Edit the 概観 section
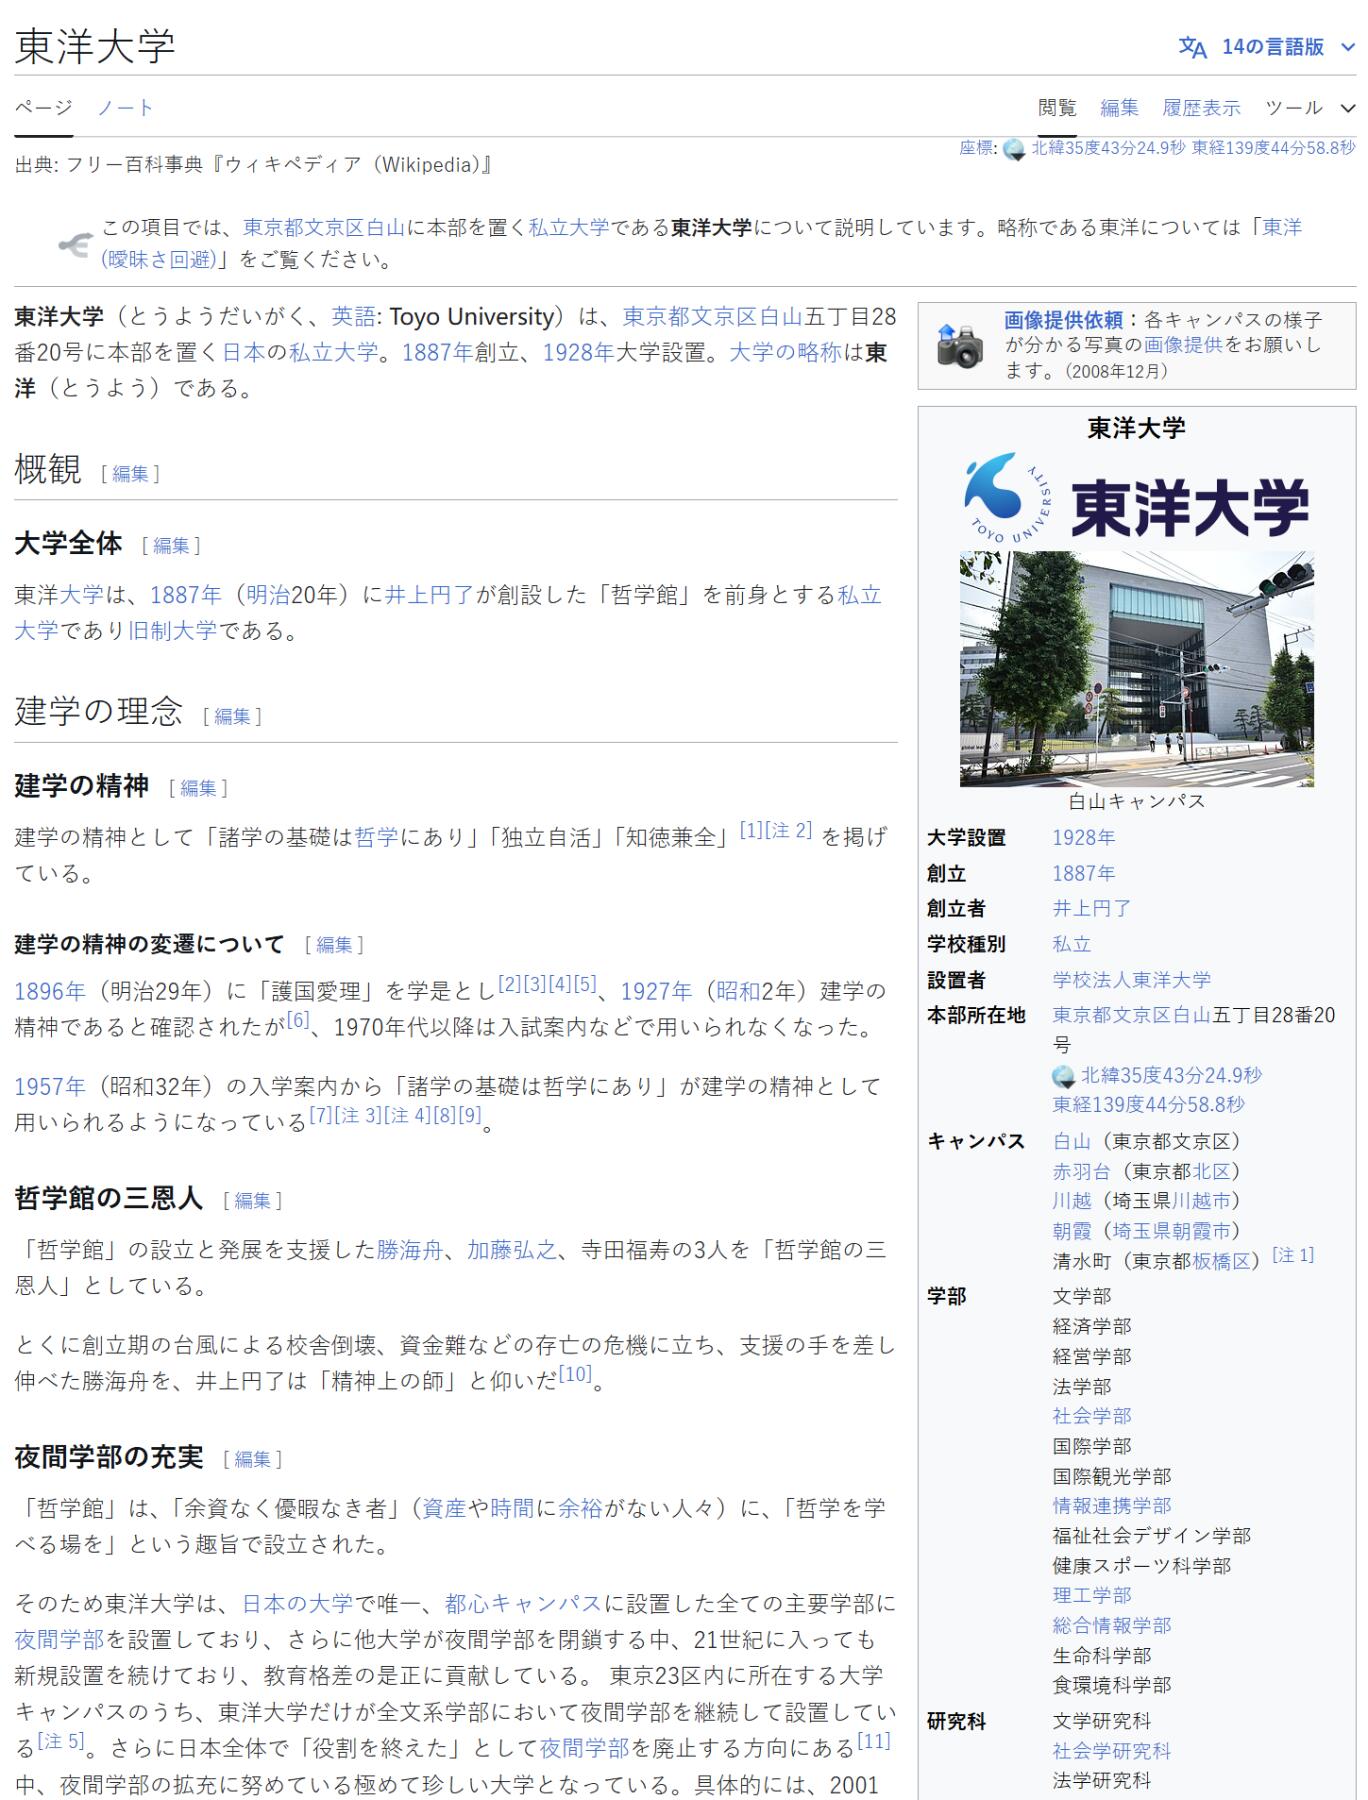This screenshot has height=1800, width=1368. pos(130,474)
